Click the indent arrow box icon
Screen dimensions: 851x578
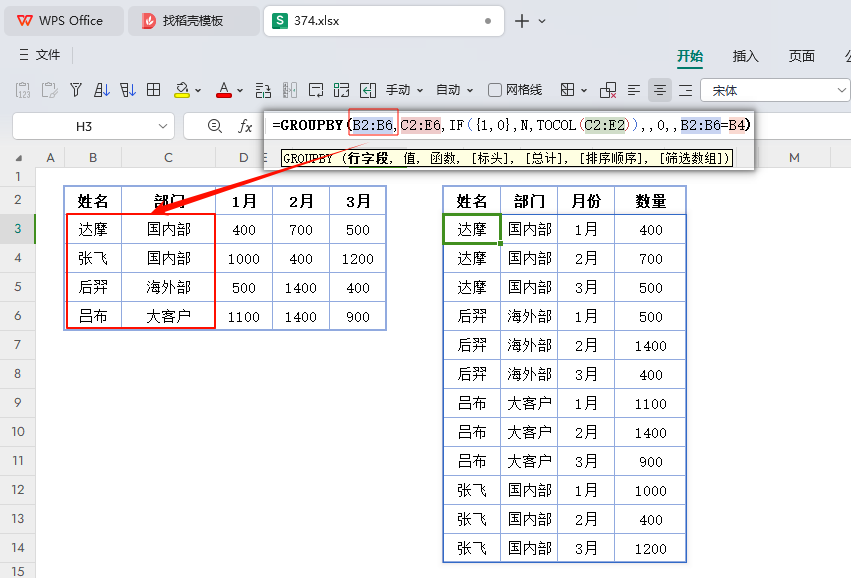click(368, 90)
